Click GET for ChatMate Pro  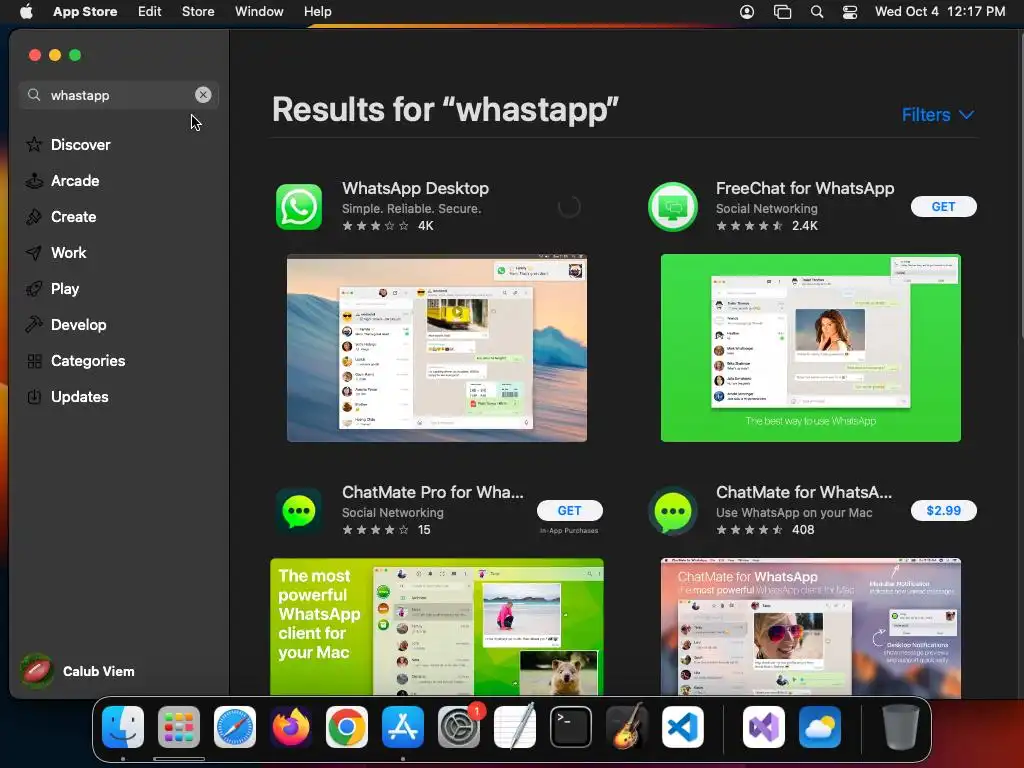click(569, 511)
